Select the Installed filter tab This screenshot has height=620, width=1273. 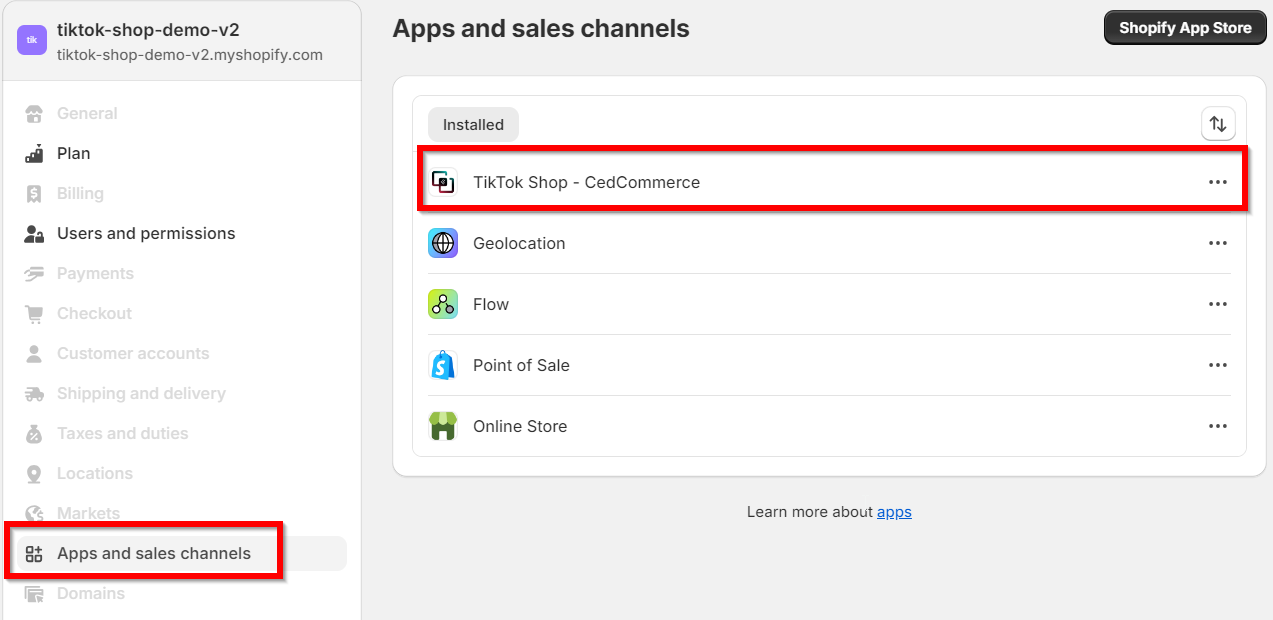[x=473, y=124]
